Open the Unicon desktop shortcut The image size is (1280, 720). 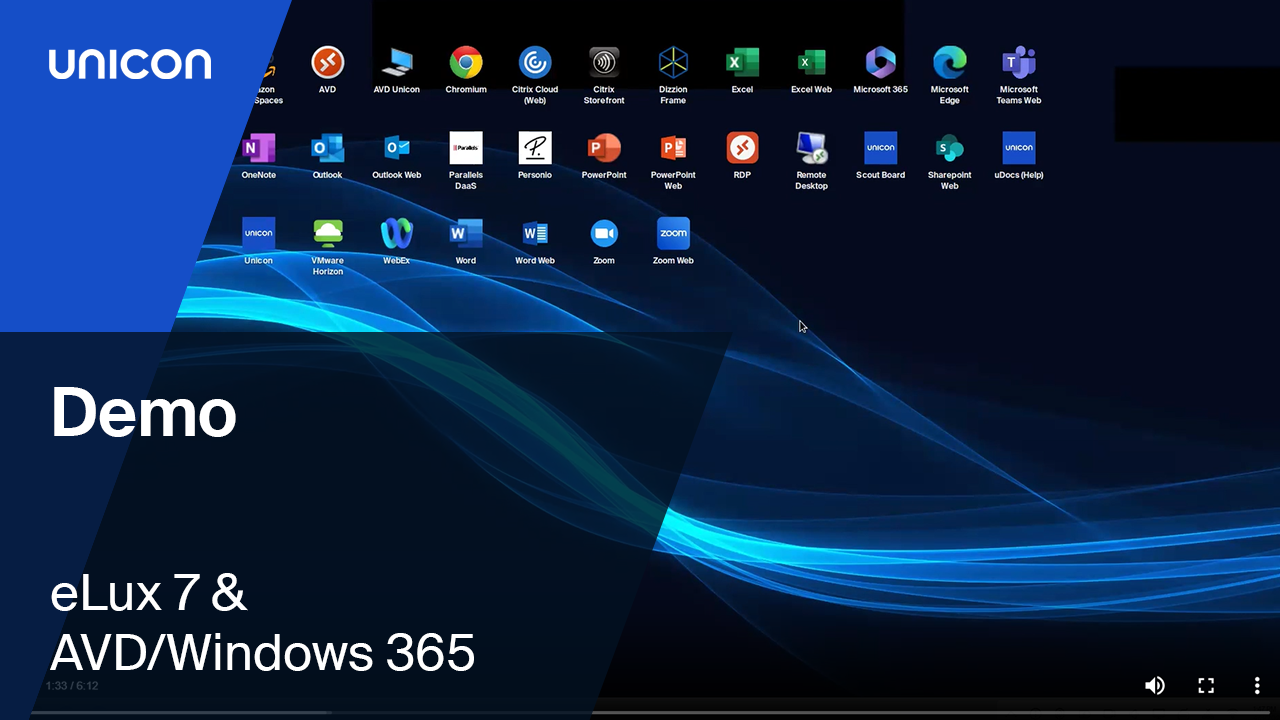258,234
